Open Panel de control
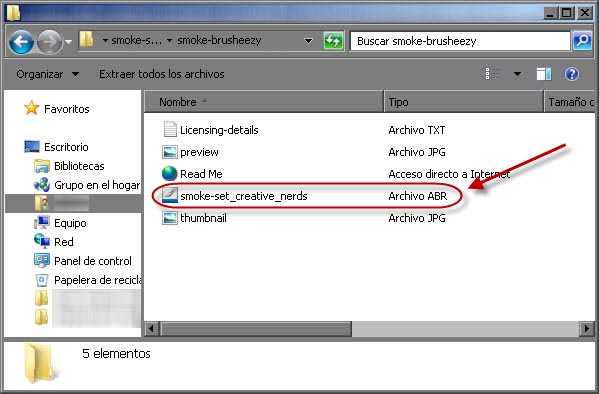 pos(93,261)
